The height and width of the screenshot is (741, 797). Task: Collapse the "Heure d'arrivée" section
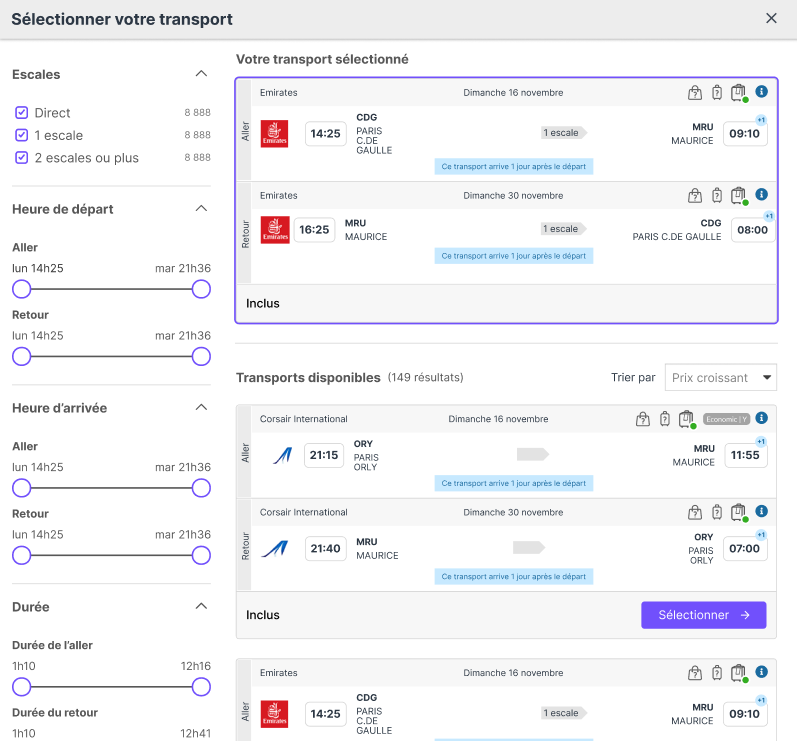[201, 408]
